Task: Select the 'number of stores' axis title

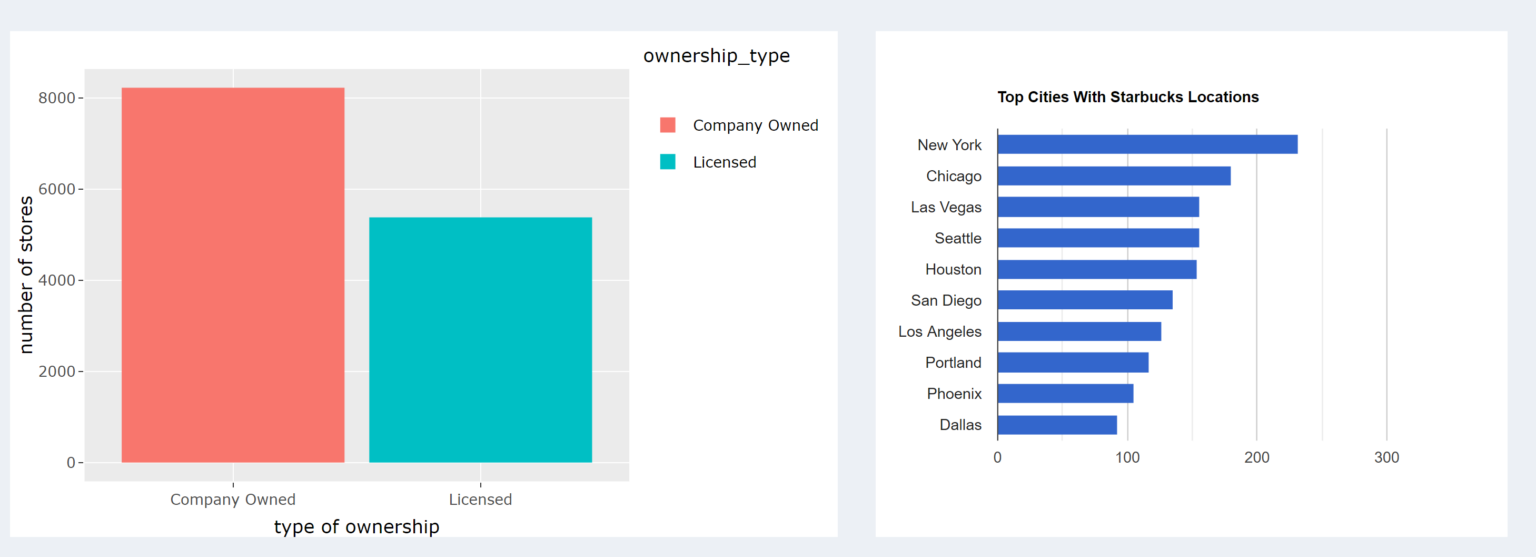Action: (x=27, y=275)
